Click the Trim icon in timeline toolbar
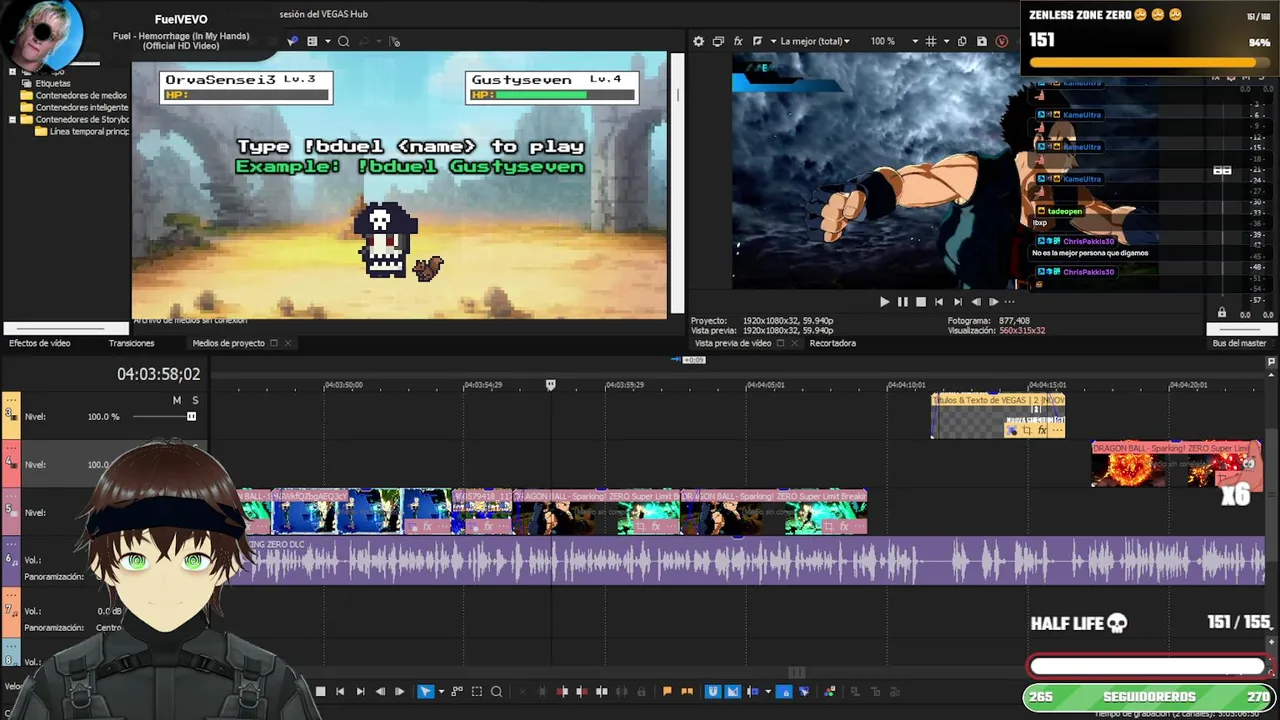The height and width of the screenshot is (720, 1280). [x=542, y=691]
